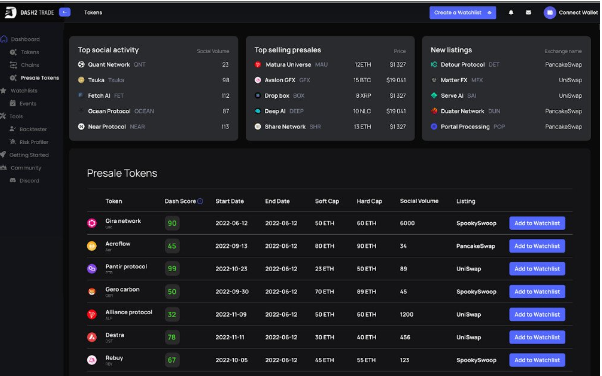
Task: Click the Dash Score info icon
Action: tap(200, 201)
